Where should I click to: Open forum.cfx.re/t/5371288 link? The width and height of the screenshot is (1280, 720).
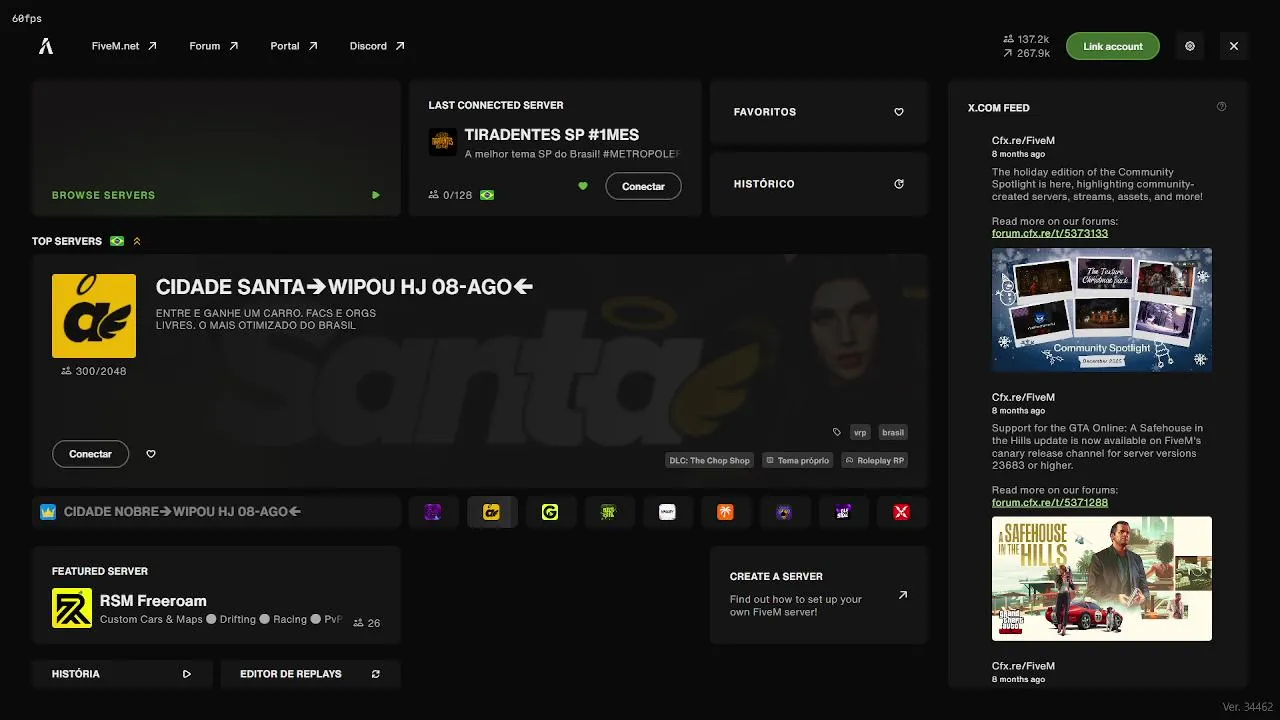click(1050, 502)
